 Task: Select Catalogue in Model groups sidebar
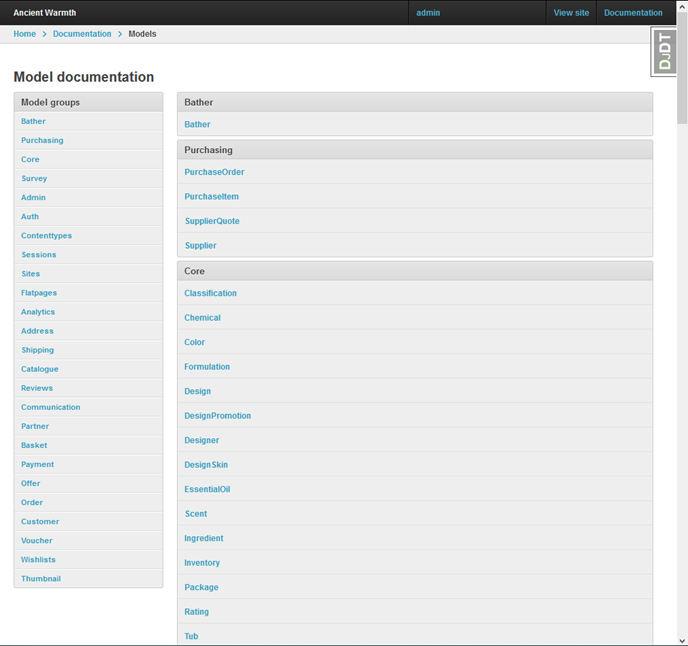coord(40,370)
